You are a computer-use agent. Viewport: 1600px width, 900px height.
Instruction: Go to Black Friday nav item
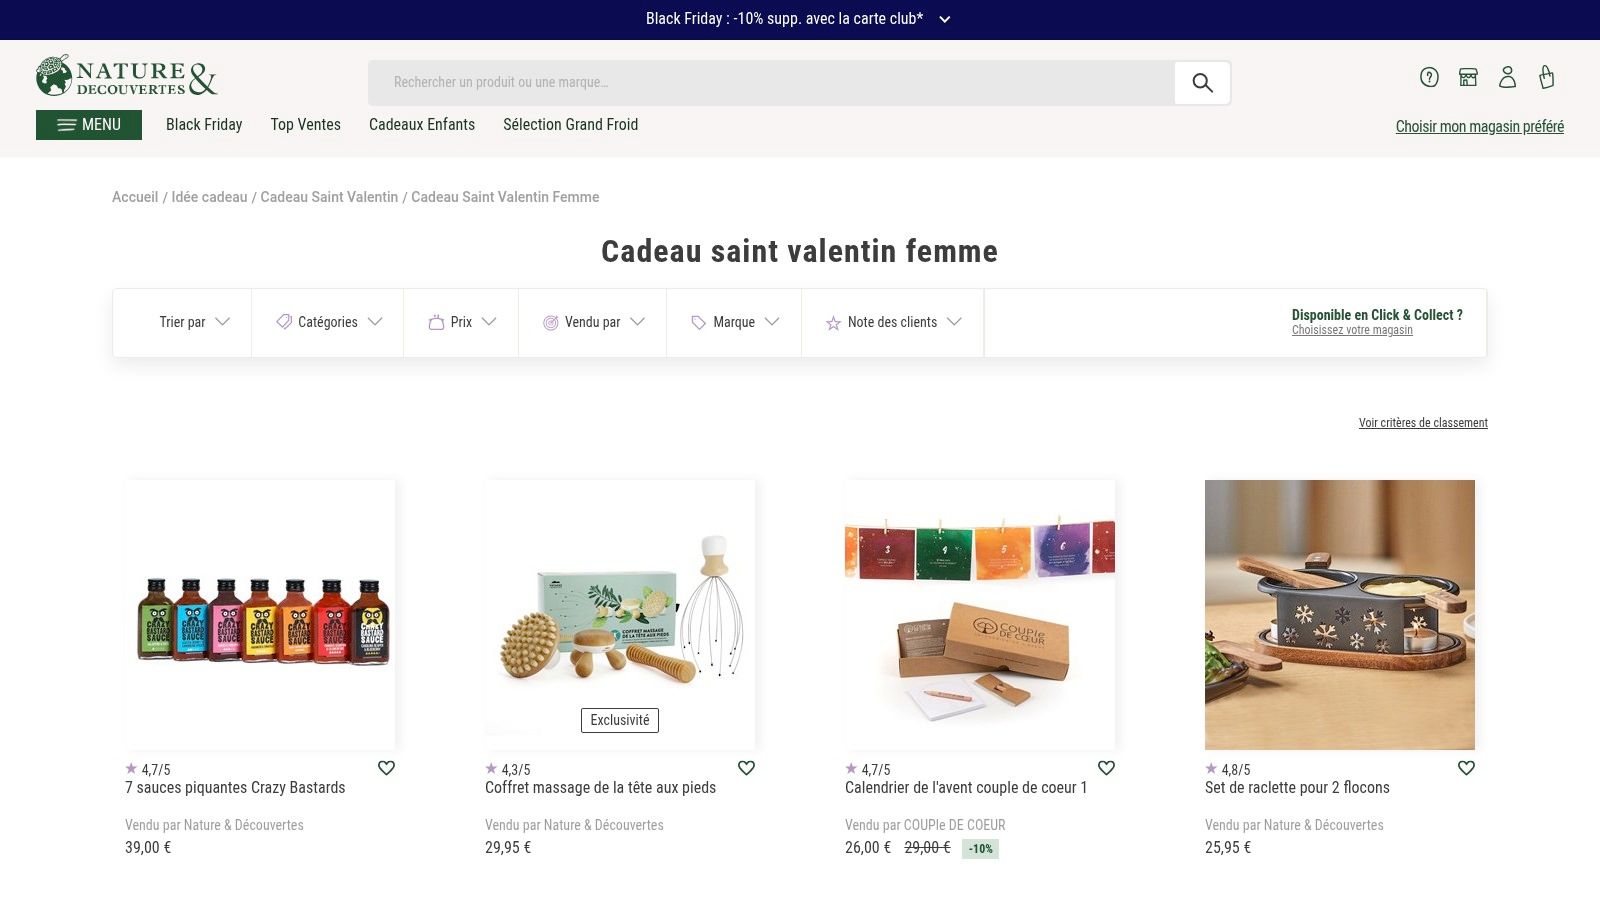click(x=204, y=125)
